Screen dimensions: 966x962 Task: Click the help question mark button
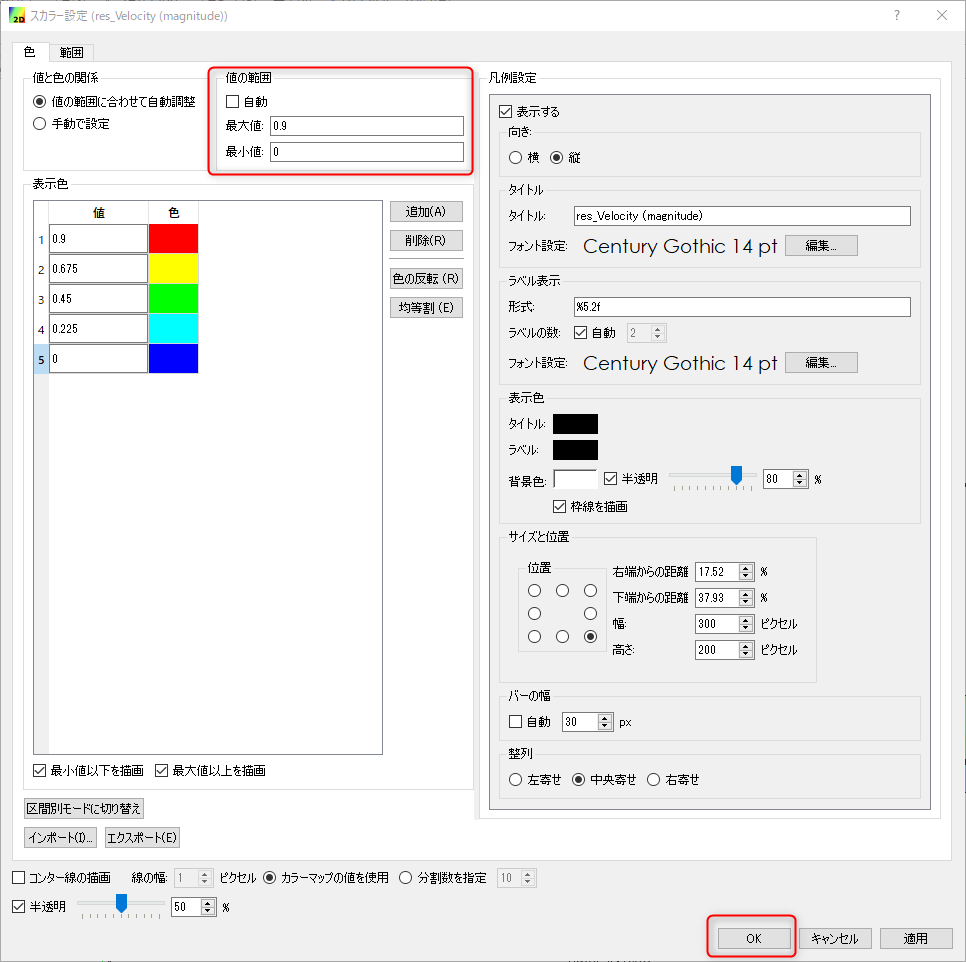896,15
